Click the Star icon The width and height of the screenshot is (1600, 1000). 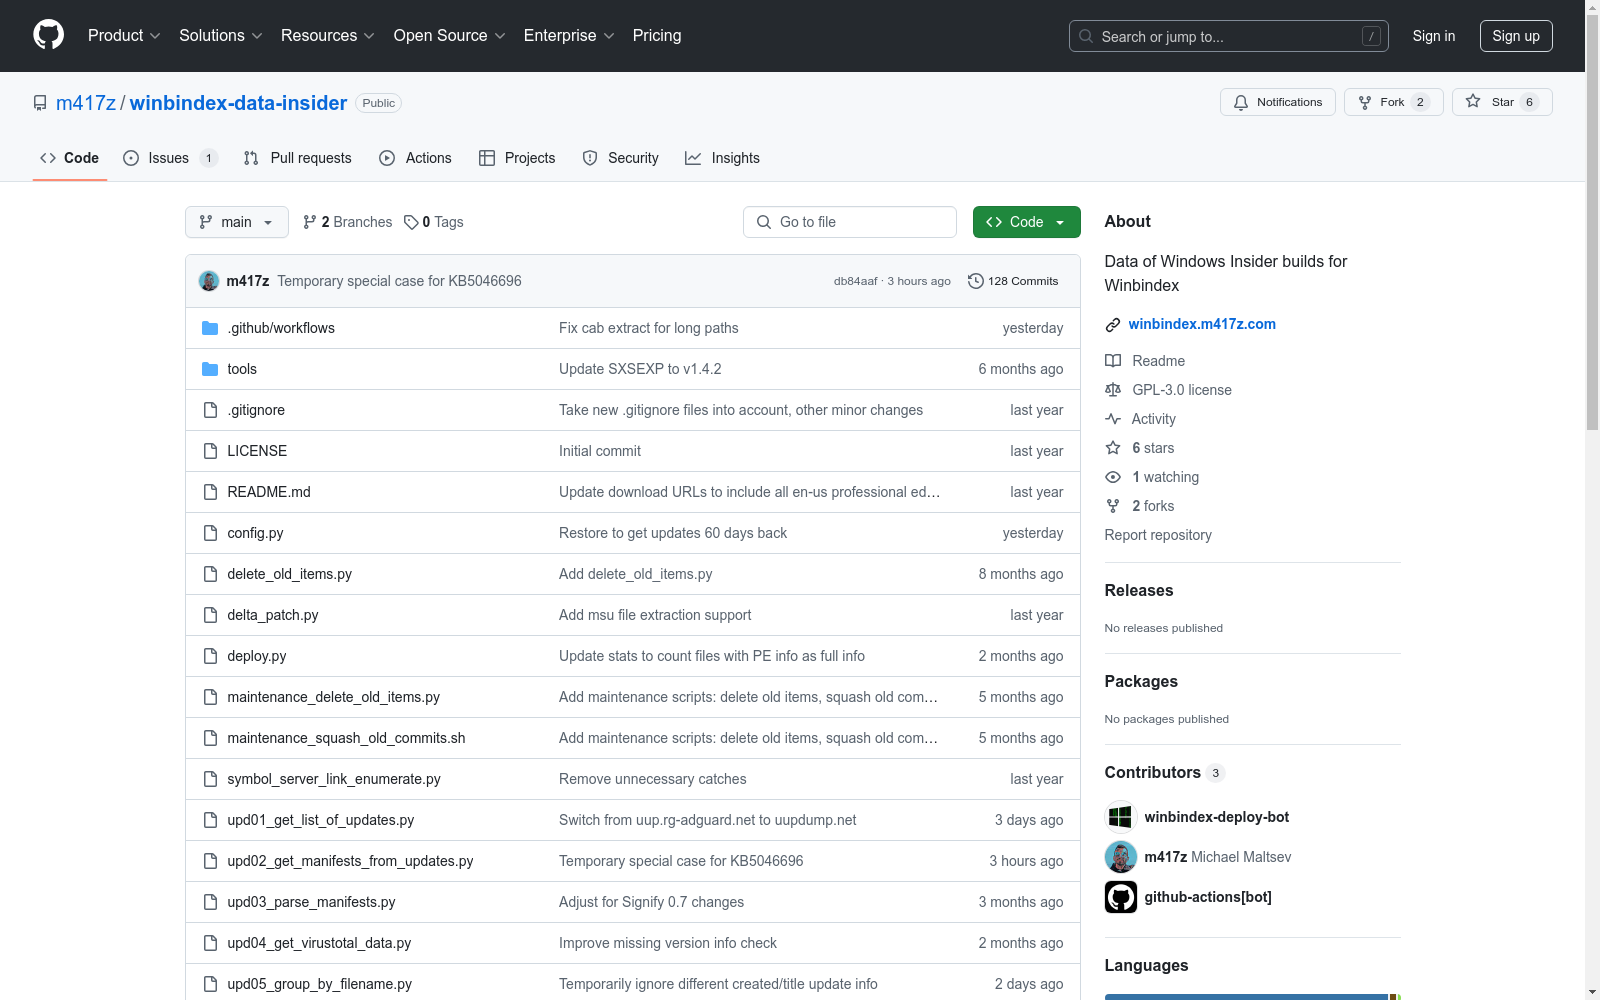pos(1473,102)
